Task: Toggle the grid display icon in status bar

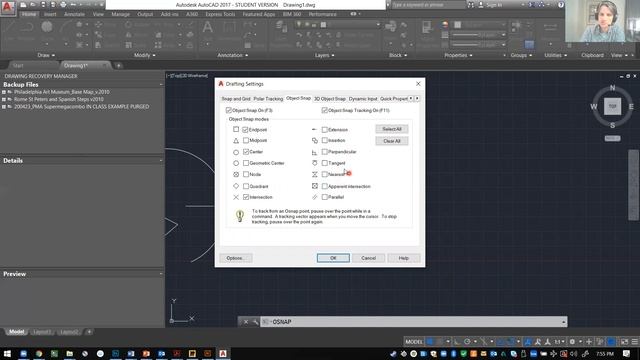Action: (430, 341)
